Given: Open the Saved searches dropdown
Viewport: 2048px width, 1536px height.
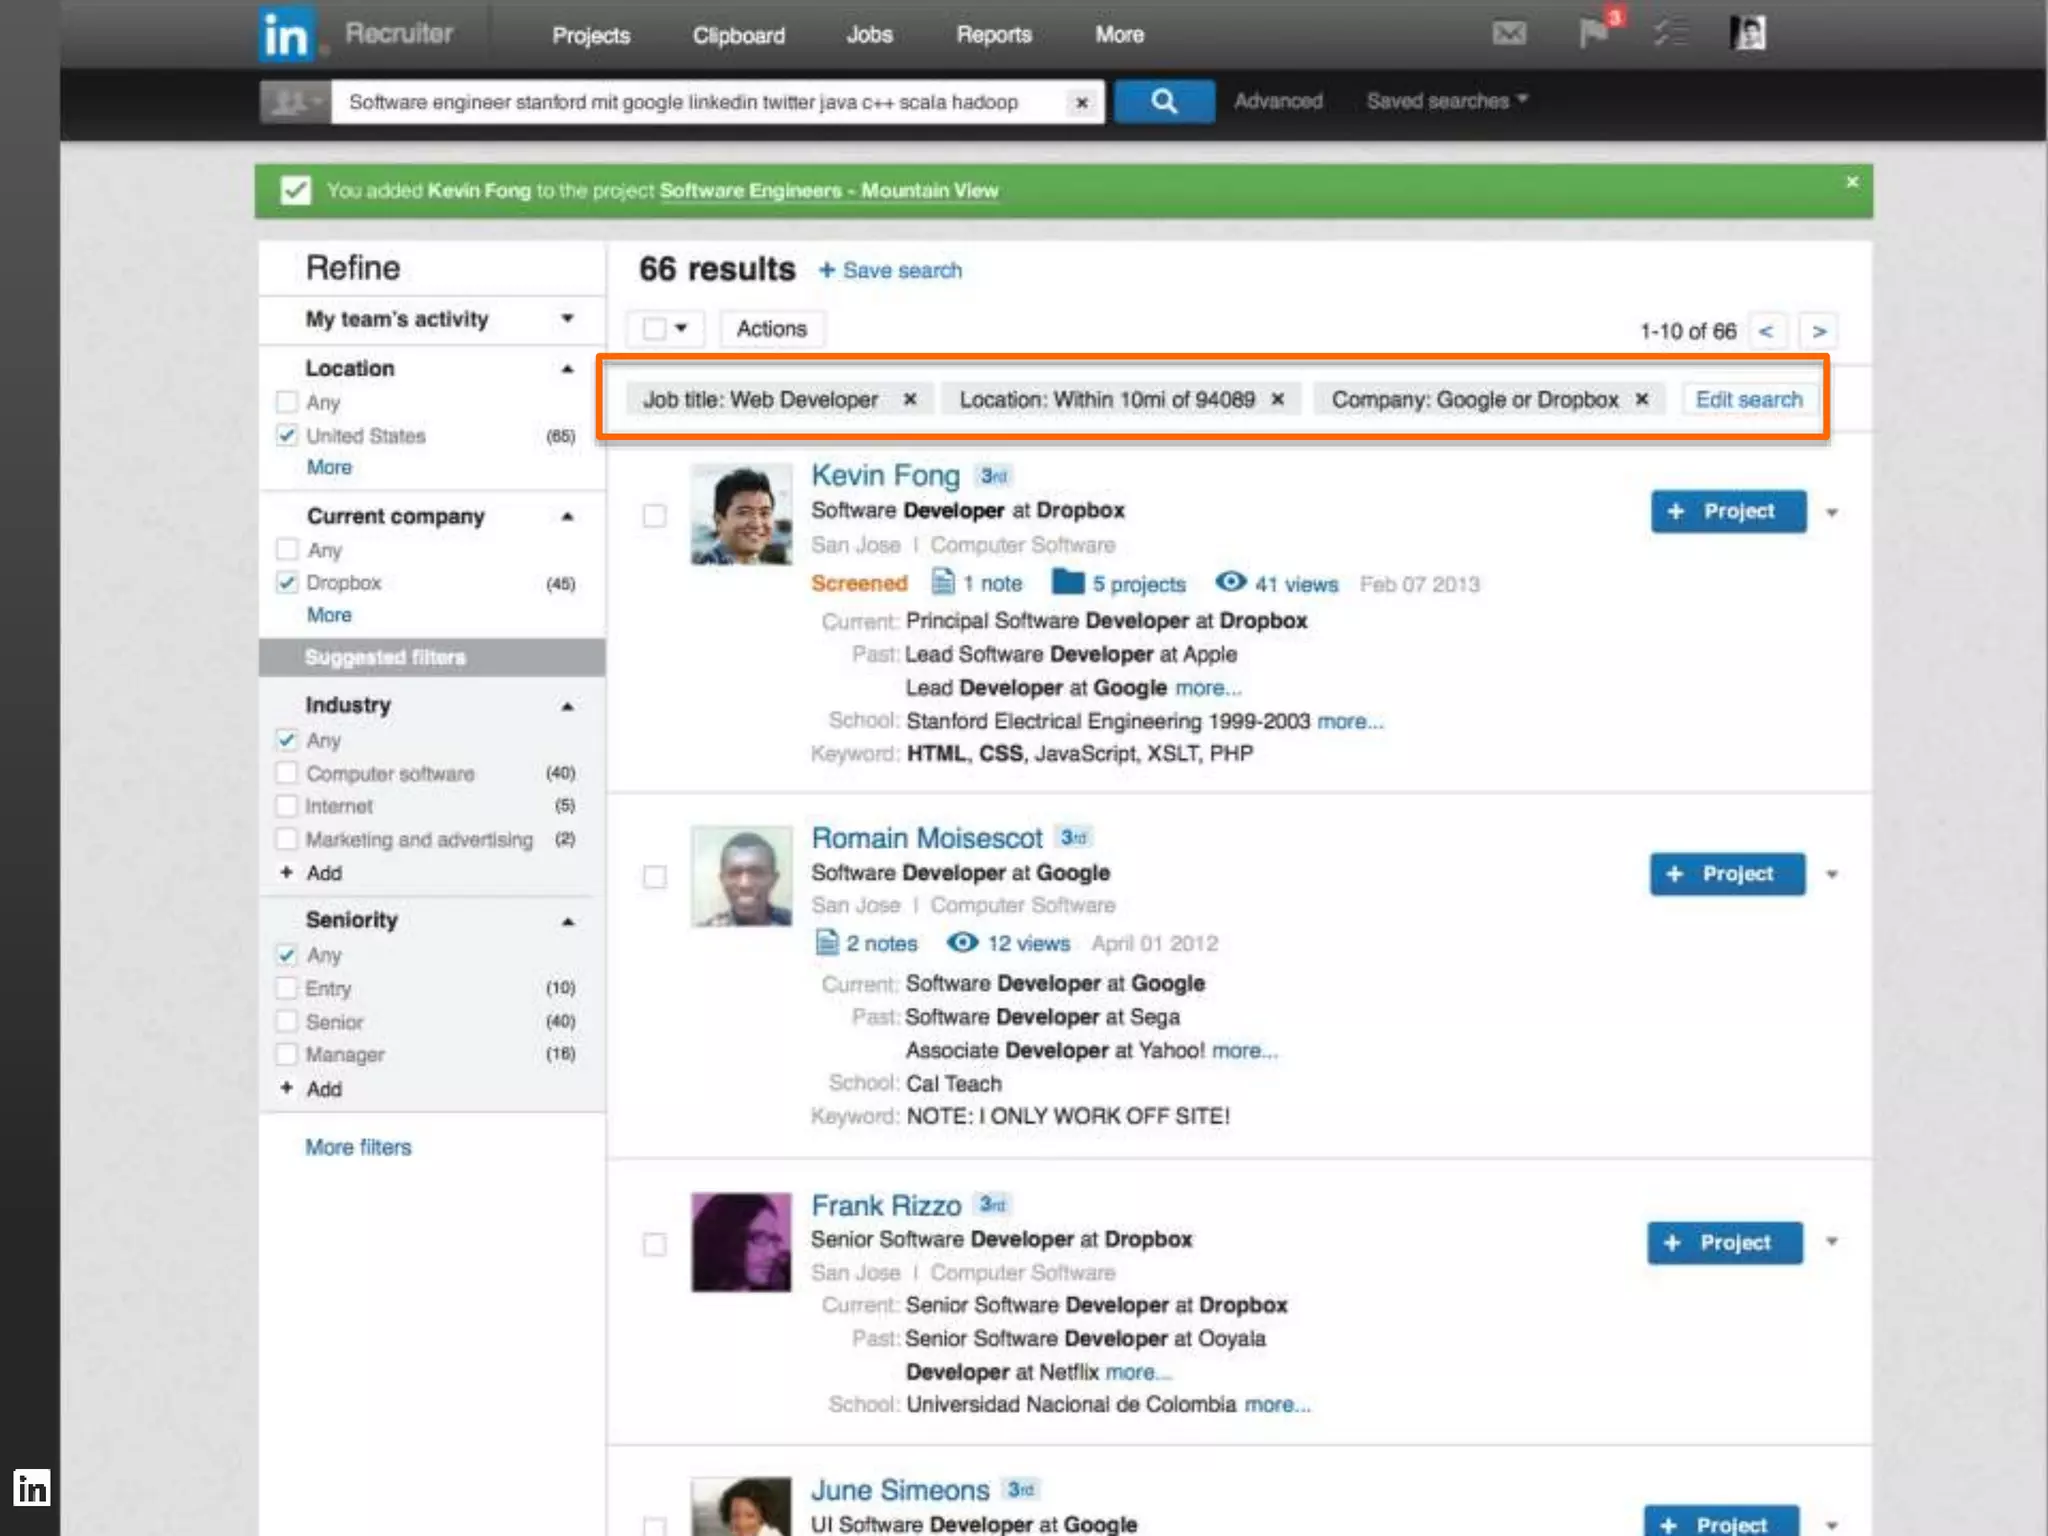Looking at the screenshot, I should point(1446,101).
